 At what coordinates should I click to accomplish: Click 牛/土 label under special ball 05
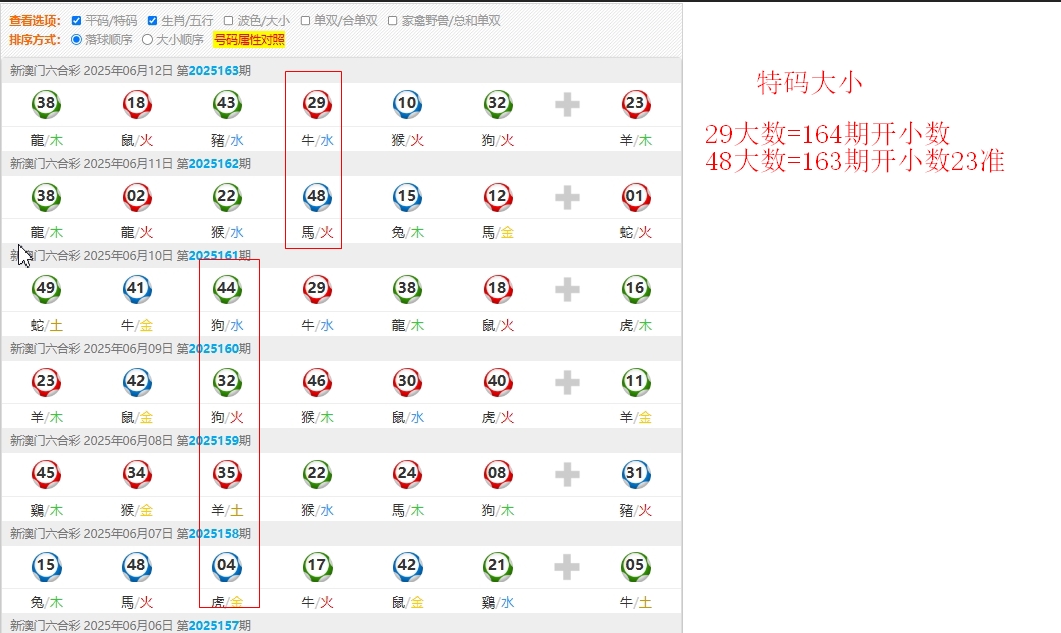(x=635, y=603)
